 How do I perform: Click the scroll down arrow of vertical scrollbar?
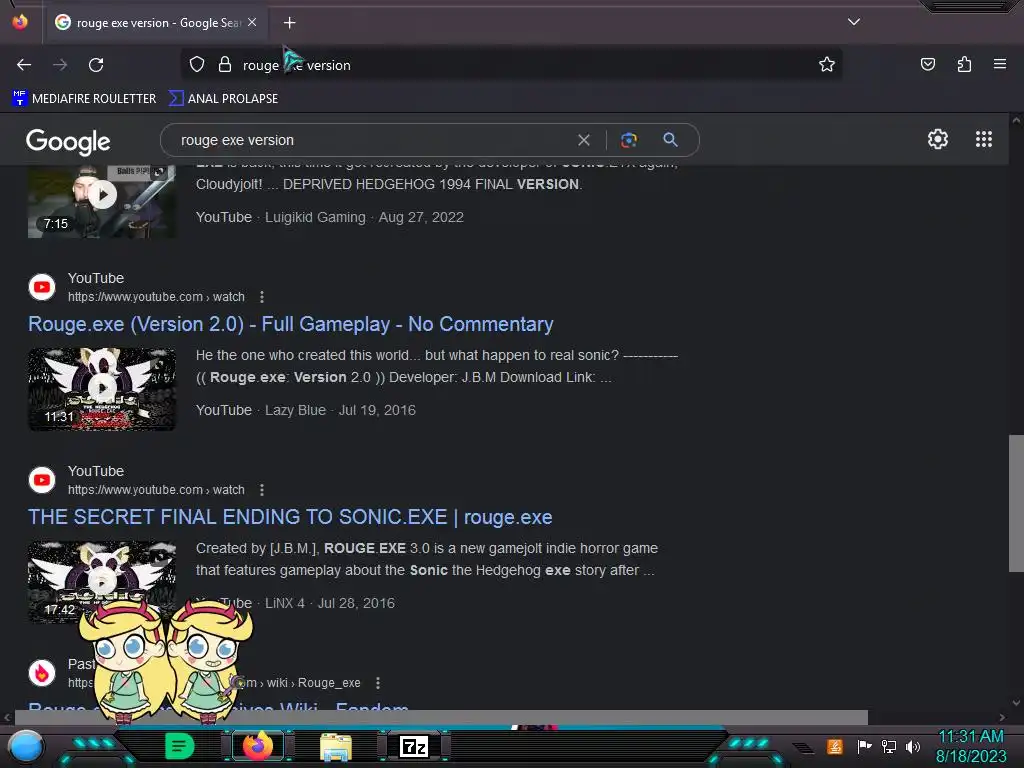pyautogui.click(x=1016, y=703)
